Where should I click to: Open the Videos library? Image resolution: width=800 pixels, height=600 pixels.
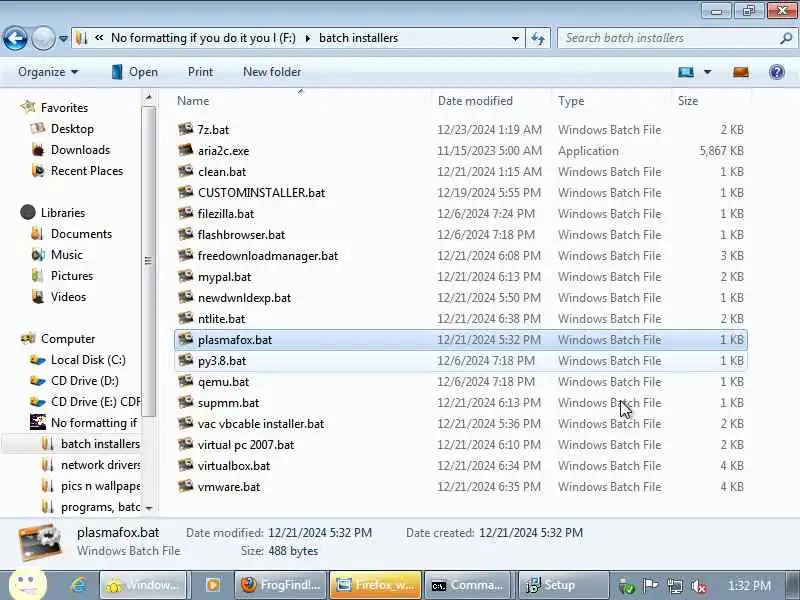pyautogui.click(x=68, y=296)
